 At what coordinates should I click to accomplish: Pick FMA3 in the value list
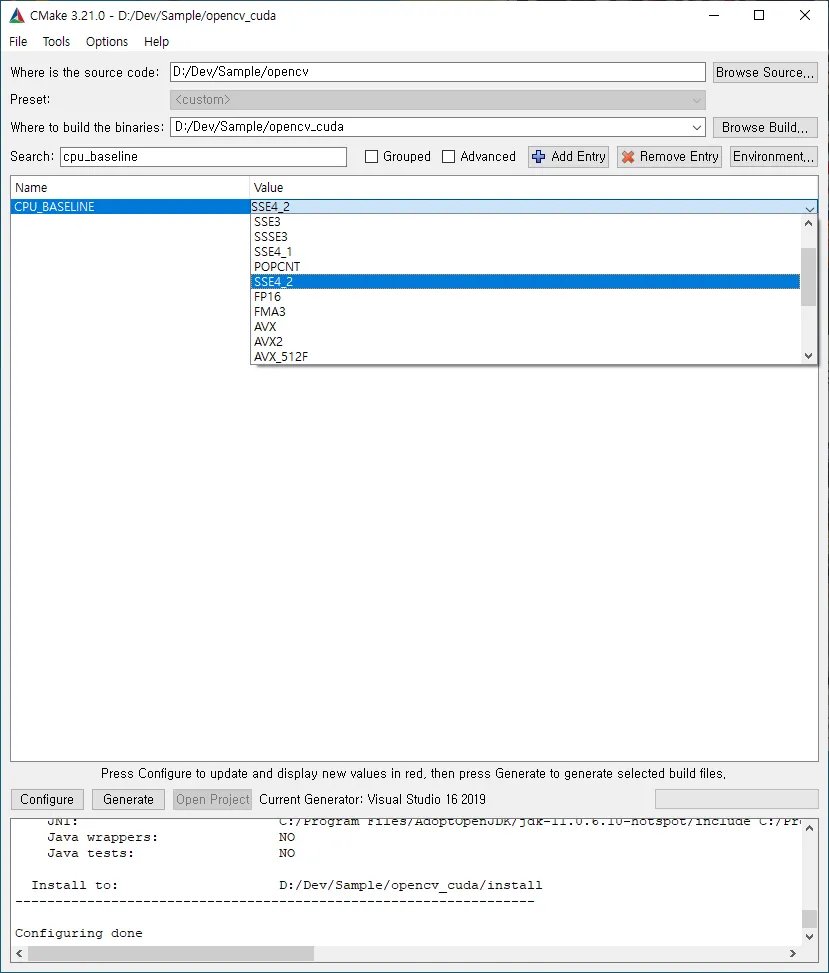525,312
